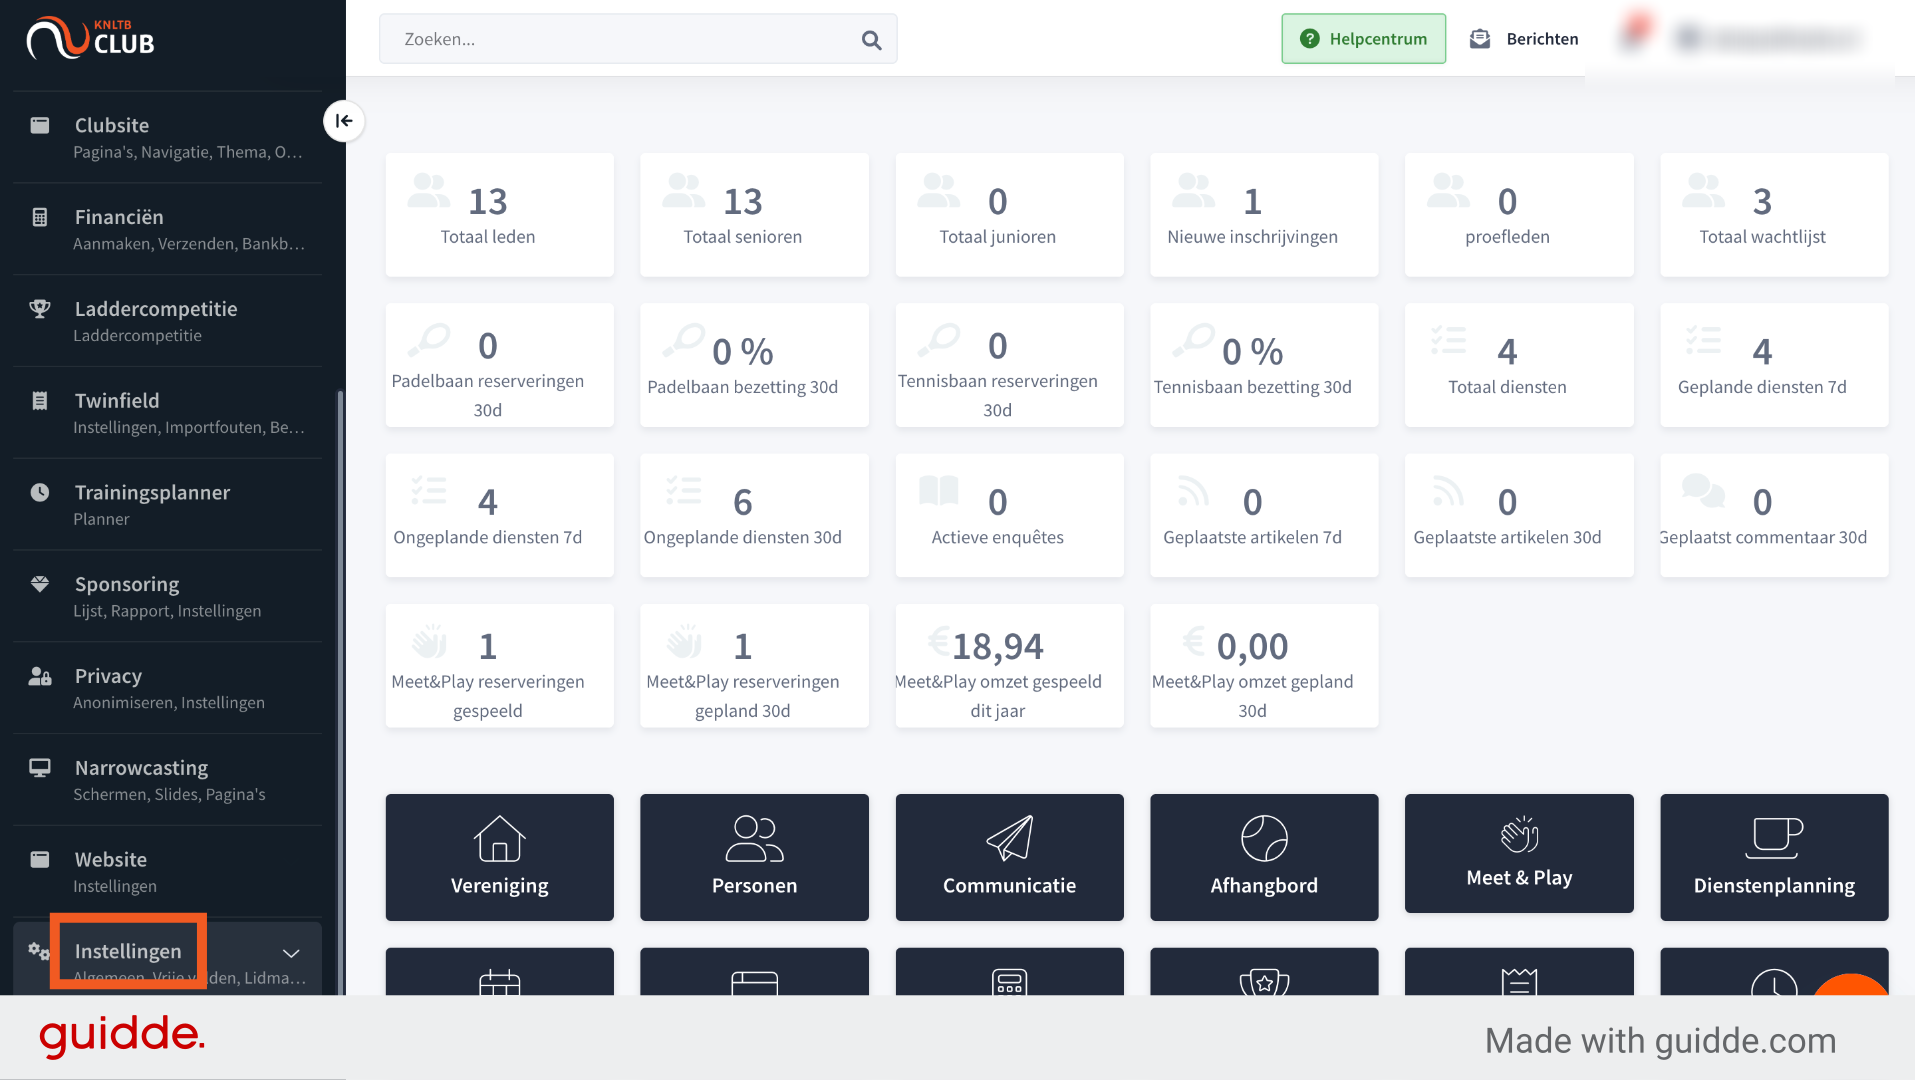
Task: Select Trainingsplanner in the sidebar
Action: pyautogui.click(x=168, y=504)
